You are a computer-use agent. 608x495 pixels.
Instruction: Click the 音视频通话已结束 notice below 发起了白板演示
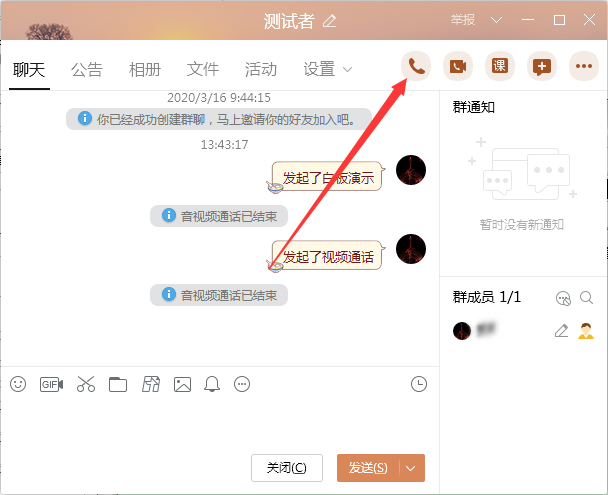219,216
